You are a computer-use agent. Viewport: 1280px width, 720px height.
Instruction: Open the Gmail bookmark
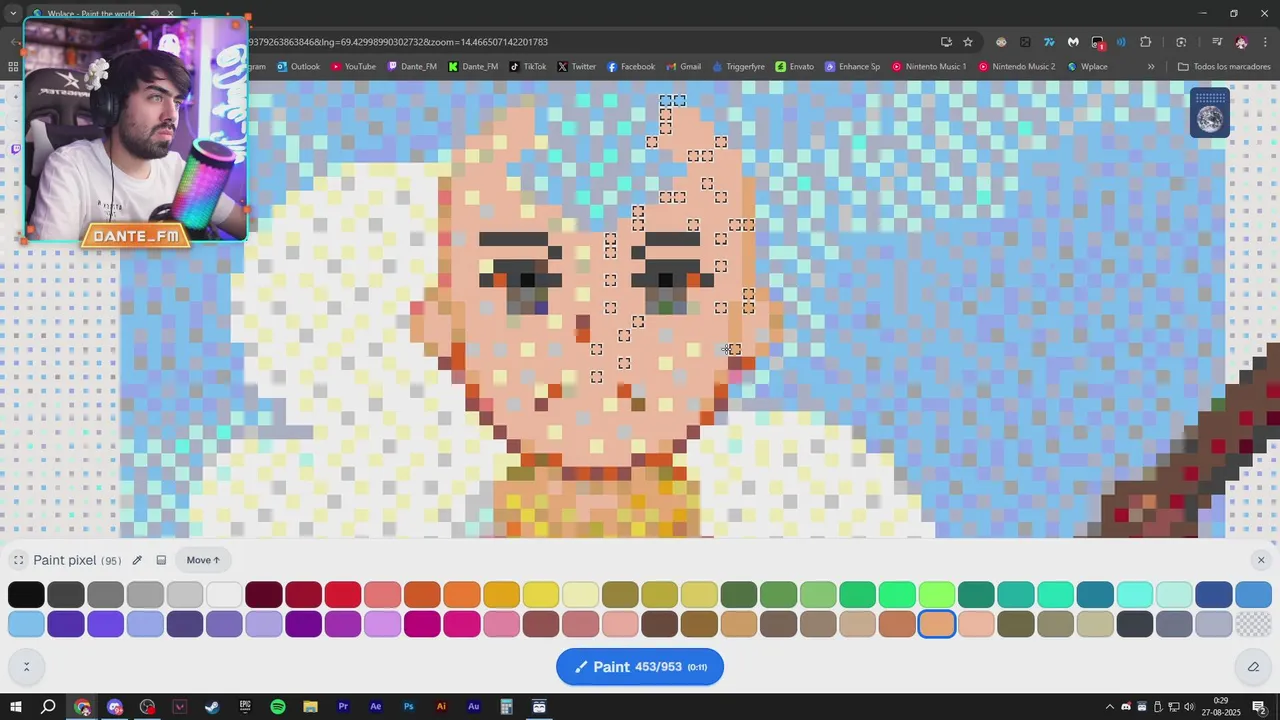click(x=683, y=67)
